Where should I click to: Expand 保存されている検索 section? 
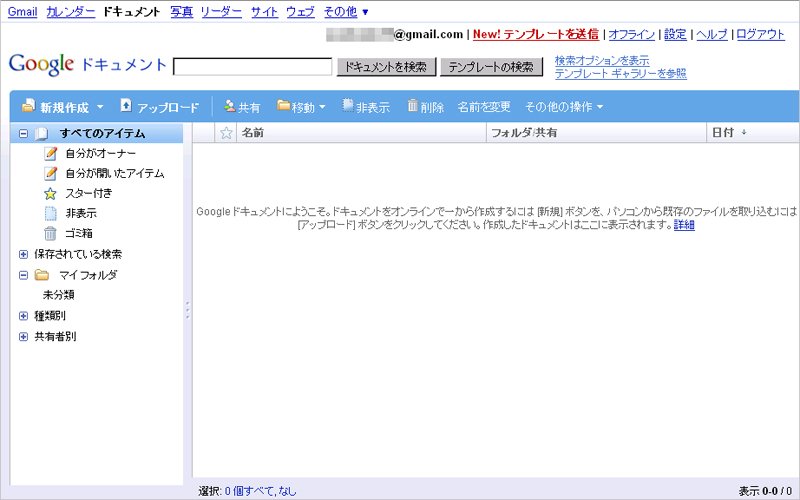23,254
